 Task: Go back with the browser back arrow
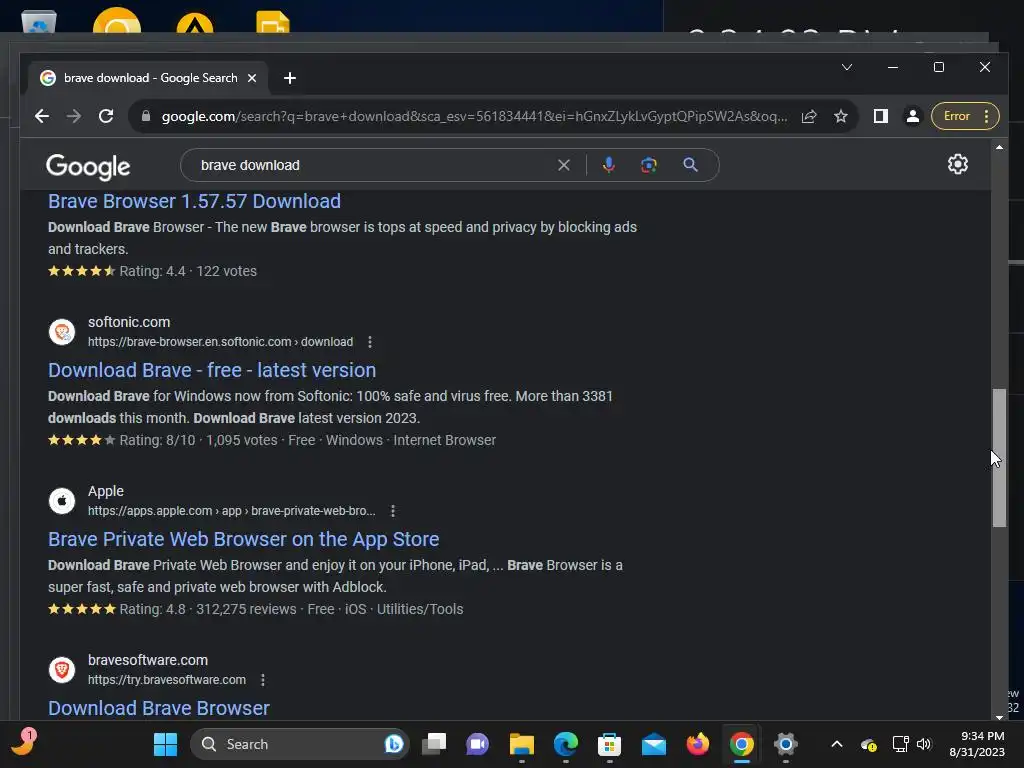tap(42, 116)
